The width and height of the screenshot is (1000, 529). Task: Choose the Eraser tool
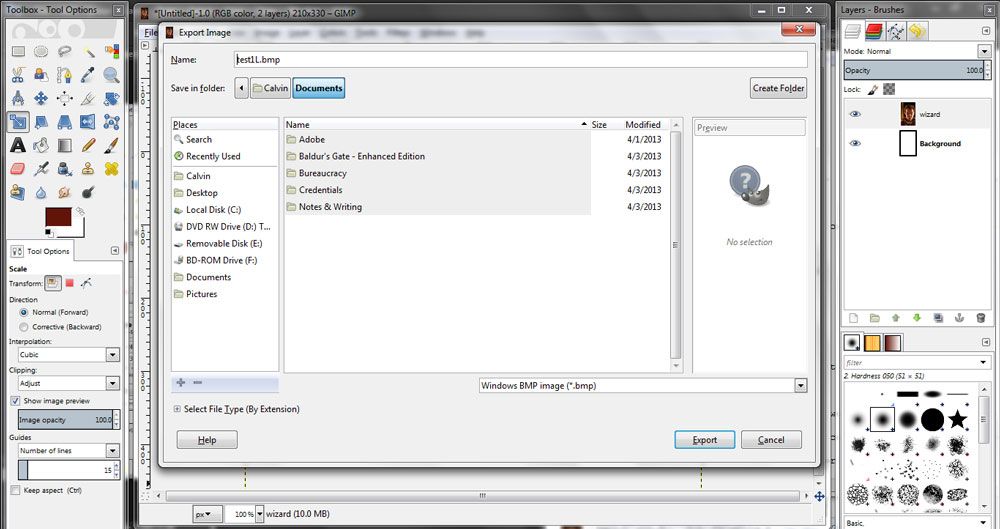click(x=18, y=168)
